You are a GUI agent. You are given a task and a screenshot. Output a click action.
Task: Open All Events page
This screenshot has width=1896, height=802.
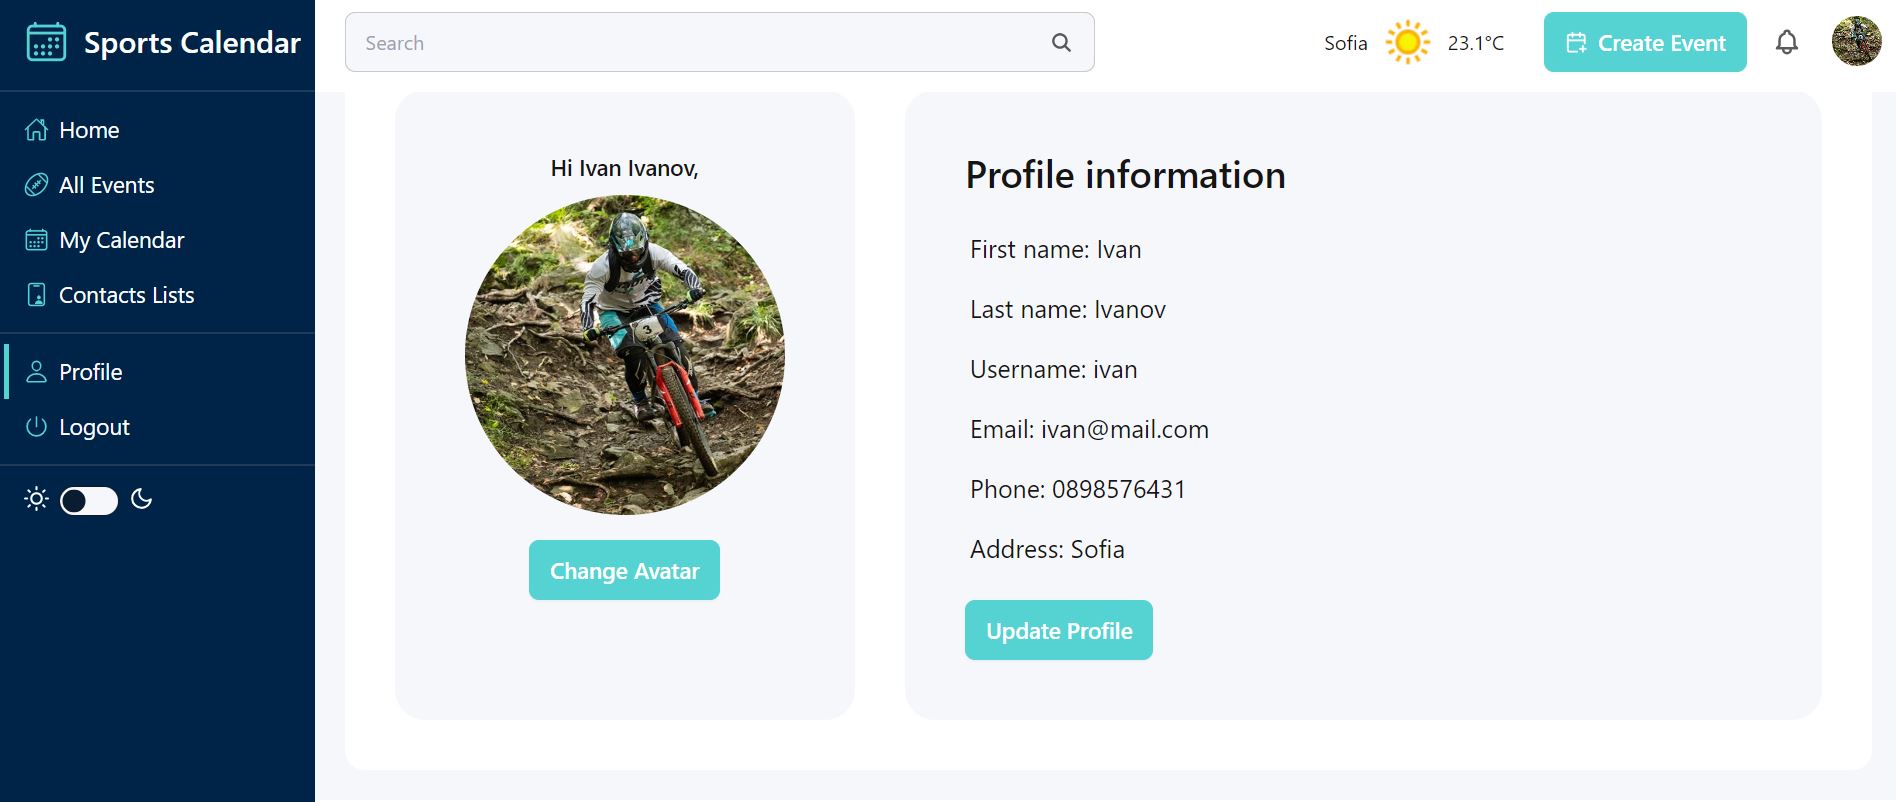106,185
